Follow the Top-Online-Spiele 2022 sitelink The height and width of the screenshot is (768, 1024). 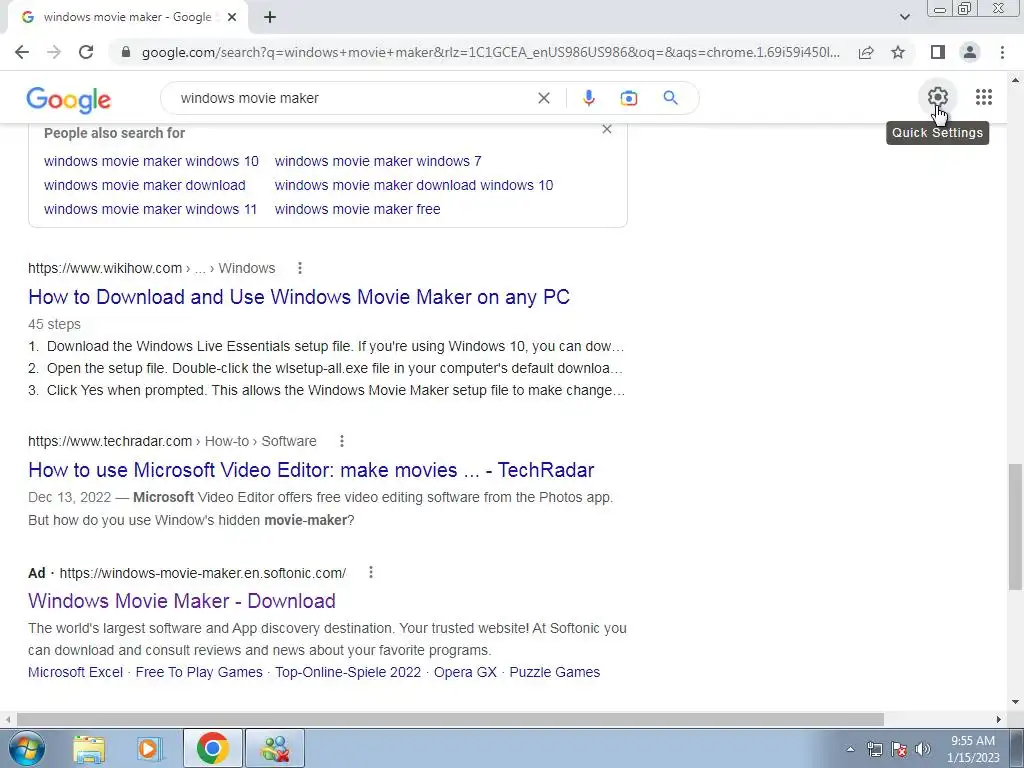click(x=347, y=672)
